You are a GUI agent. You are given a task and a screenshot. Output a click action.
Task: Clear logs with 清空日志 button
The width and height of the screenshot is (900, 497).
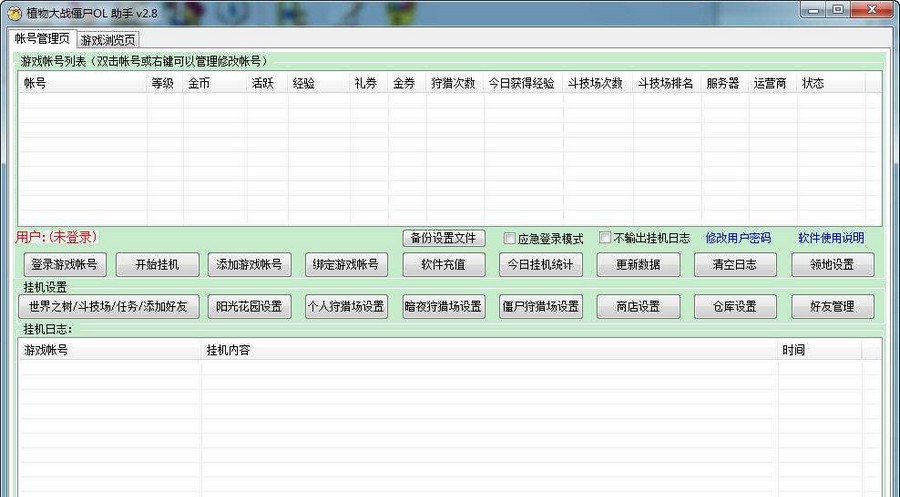tap(735, 265)
